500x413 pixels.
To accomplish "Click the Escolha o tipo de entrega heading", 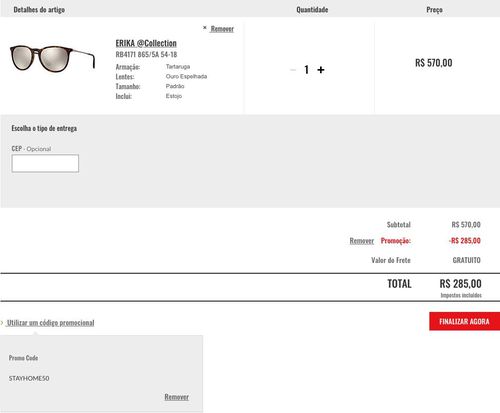I will click(x=44, y=128).
